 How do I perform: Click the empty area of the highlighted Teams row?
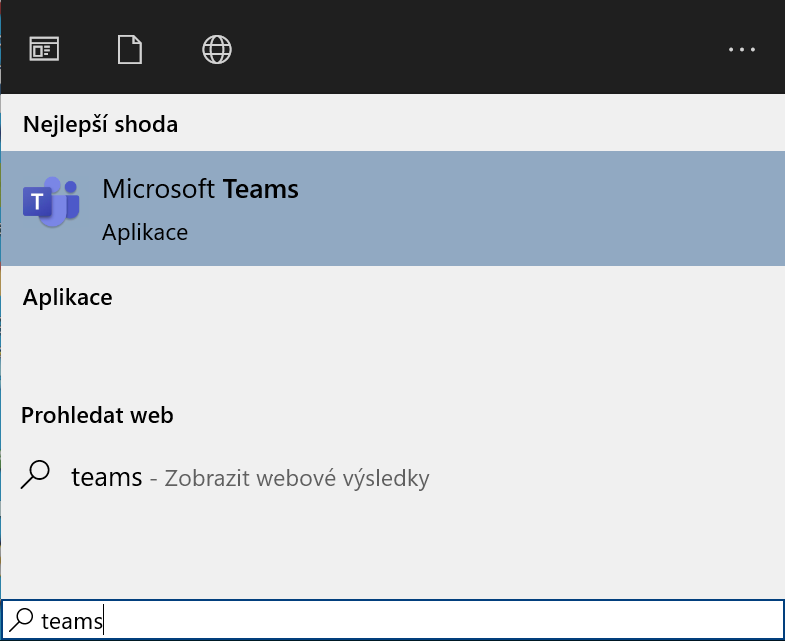[541, 208]
